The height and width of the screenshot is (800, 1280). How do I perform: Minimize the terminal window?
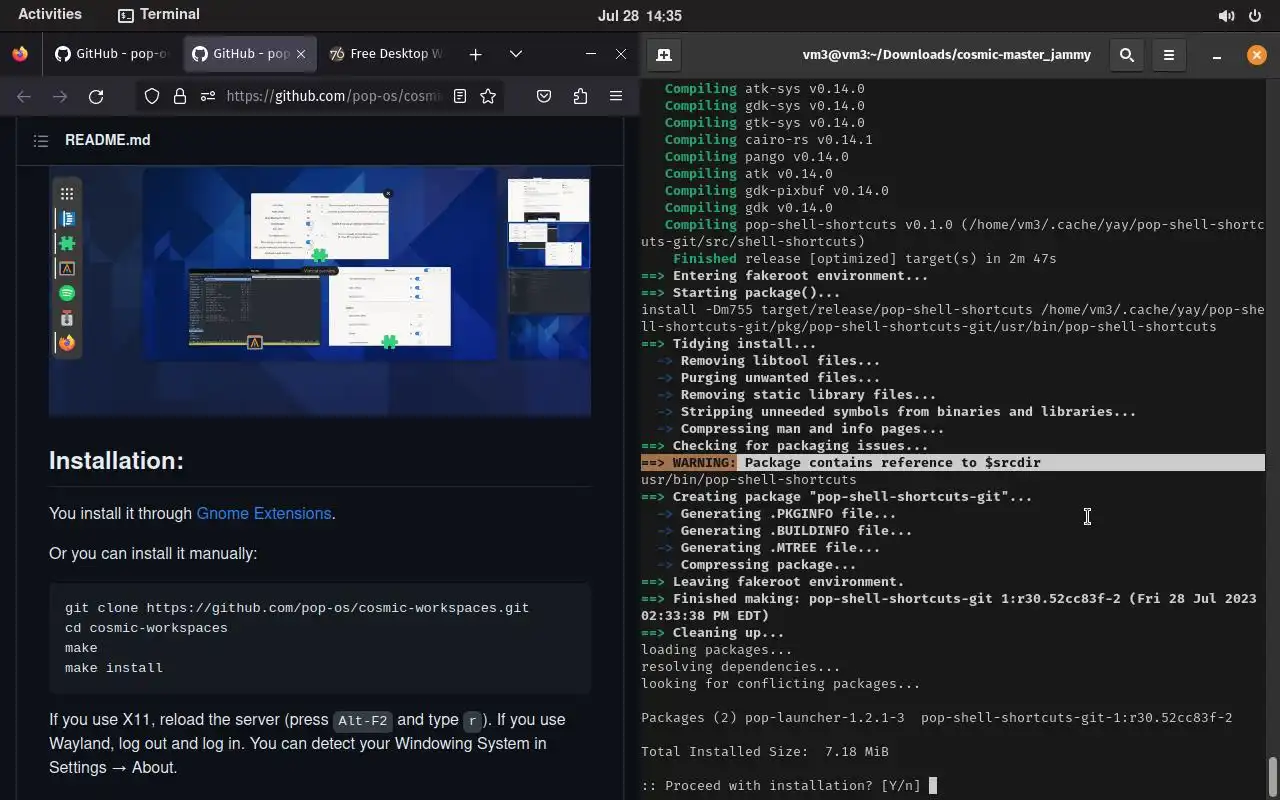tap(1217, 55)
